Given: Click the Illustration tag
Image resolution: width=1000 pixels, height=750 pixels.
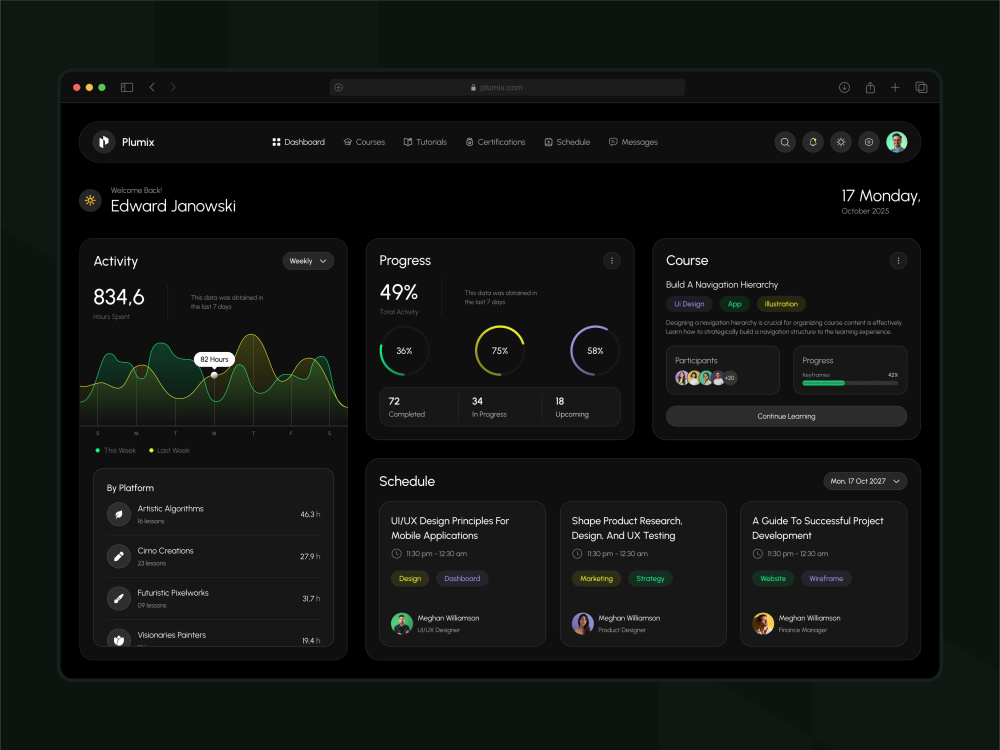Looking at the screenshot, I should [x=781, y=304].
